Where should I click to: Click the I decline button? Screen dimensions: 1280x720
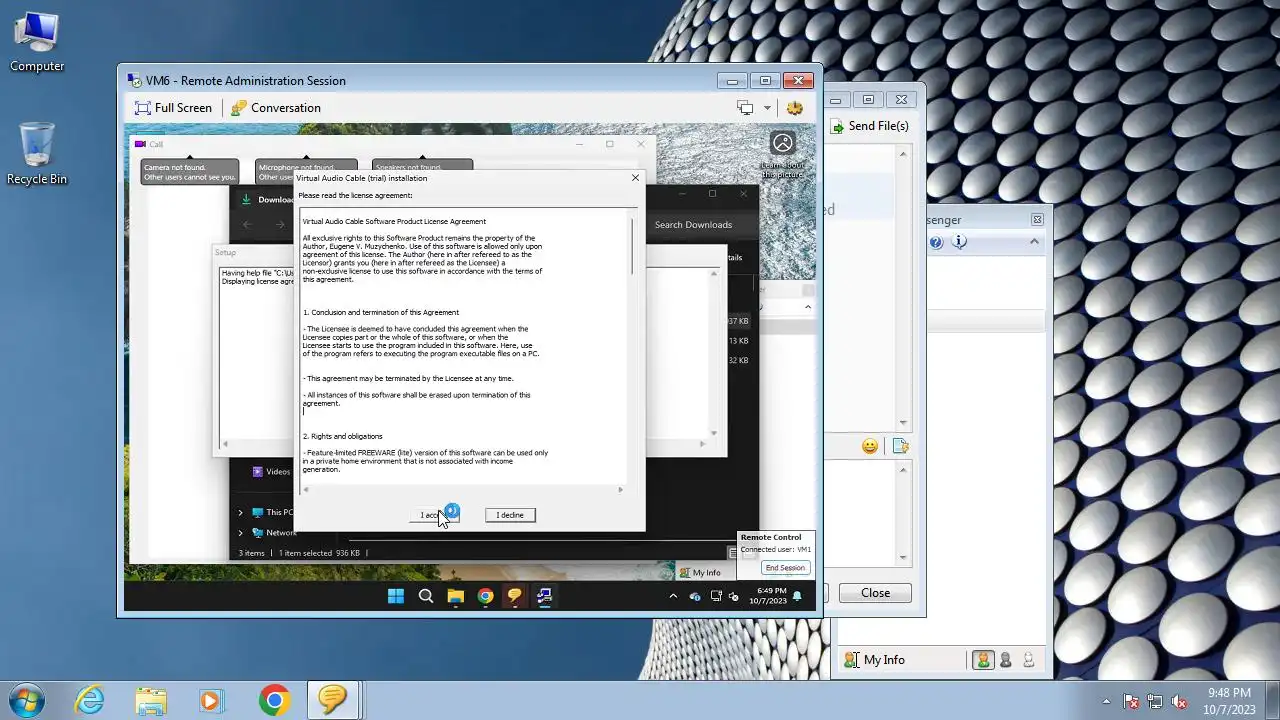510,515
